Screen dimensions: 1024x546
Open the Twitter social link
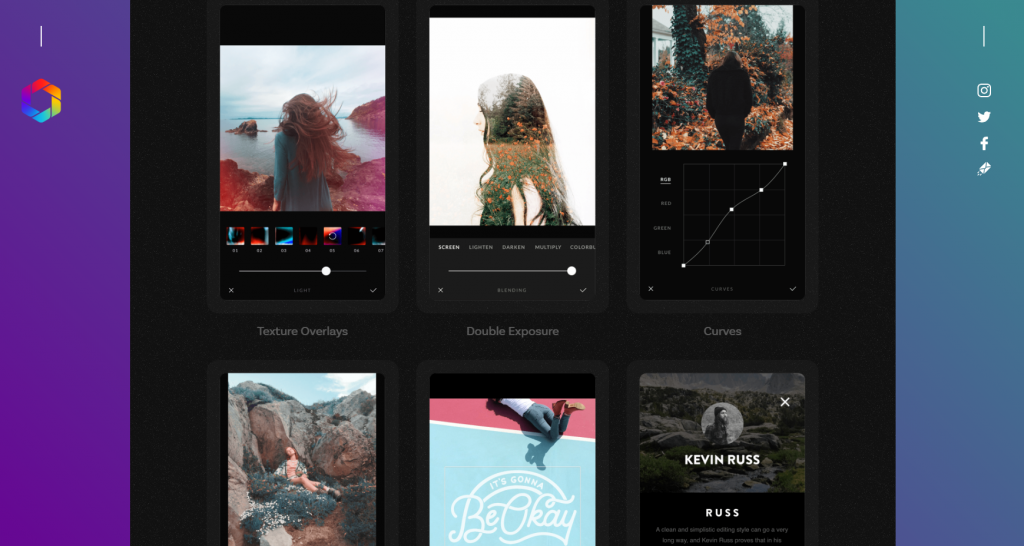pyautogui.click(x=984, y=117)
